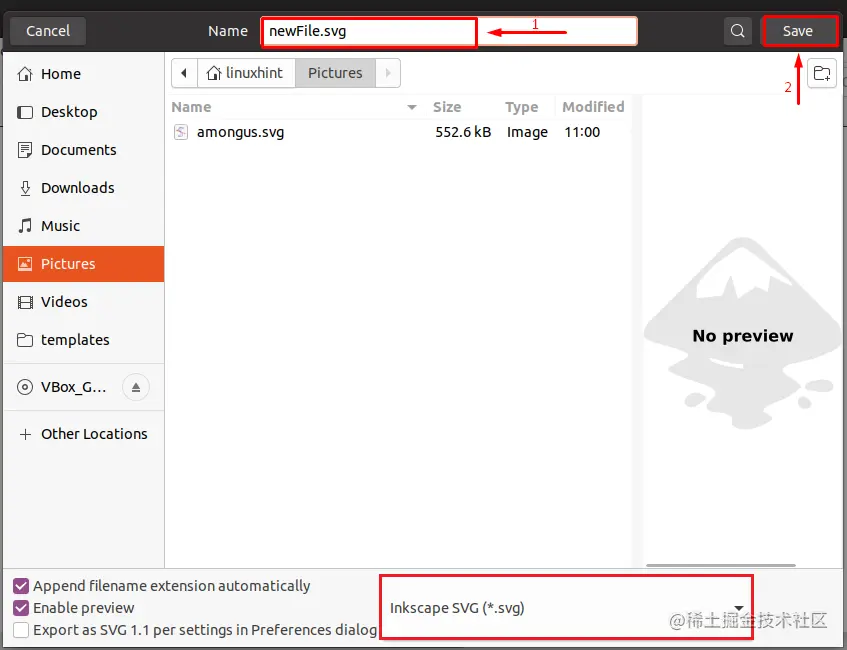Enable Export as SVG 1.1 option
Viewport: 847px width, 650px height.
[x=21, y=630]
